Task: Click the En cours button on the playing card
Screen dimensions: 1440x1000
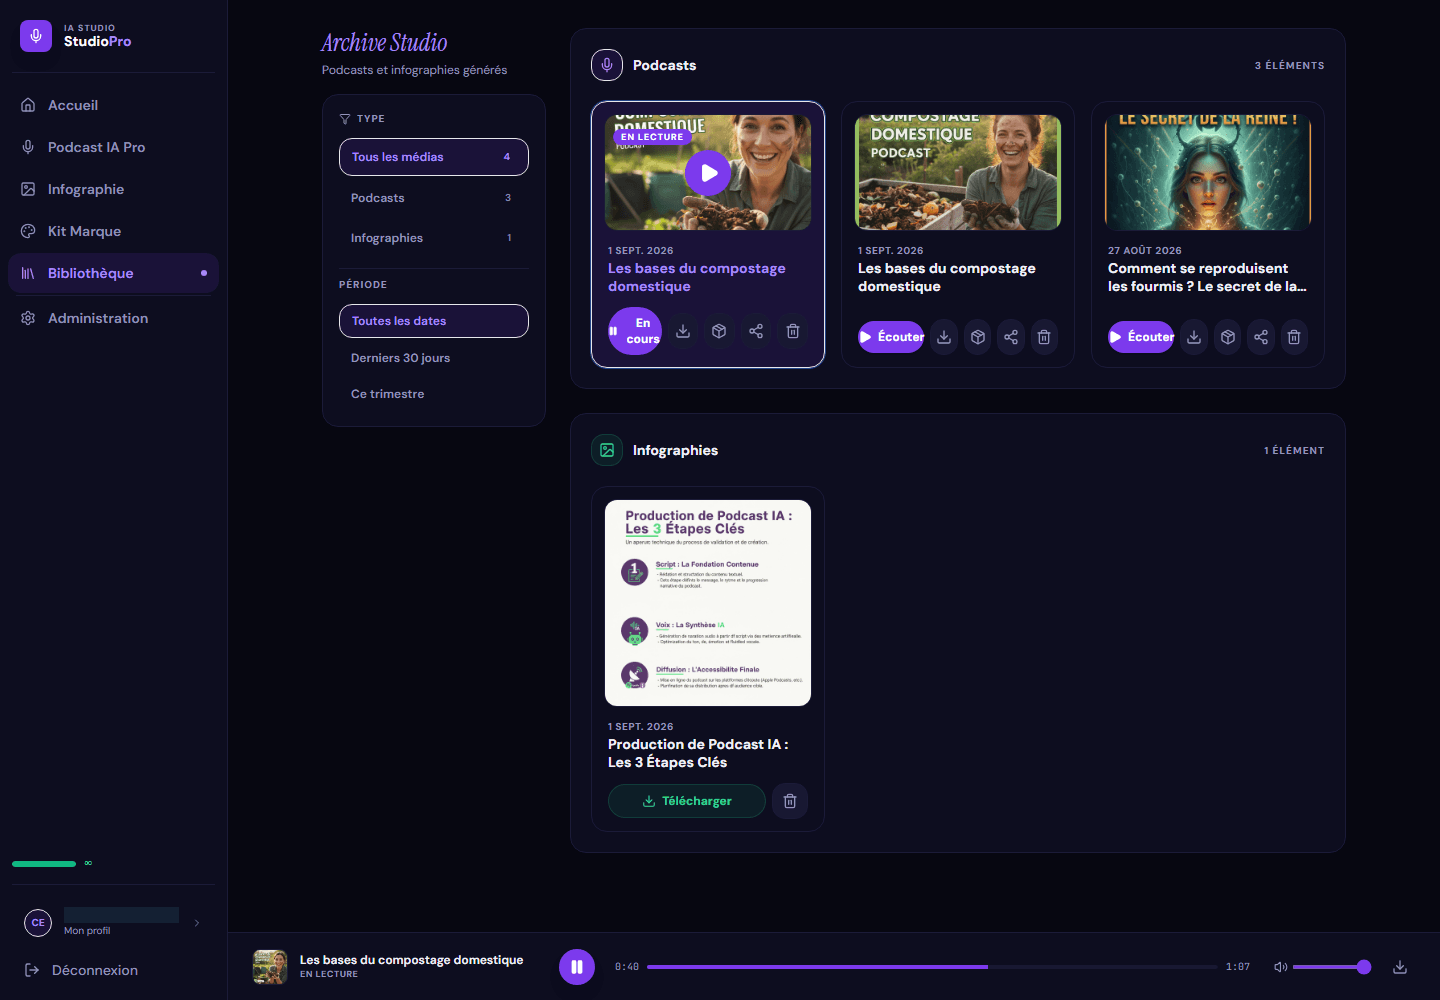Action: click(635, 331)
